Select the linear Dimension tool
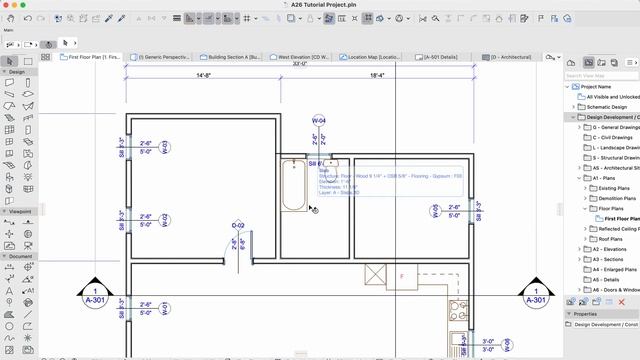 coord(9,267)
